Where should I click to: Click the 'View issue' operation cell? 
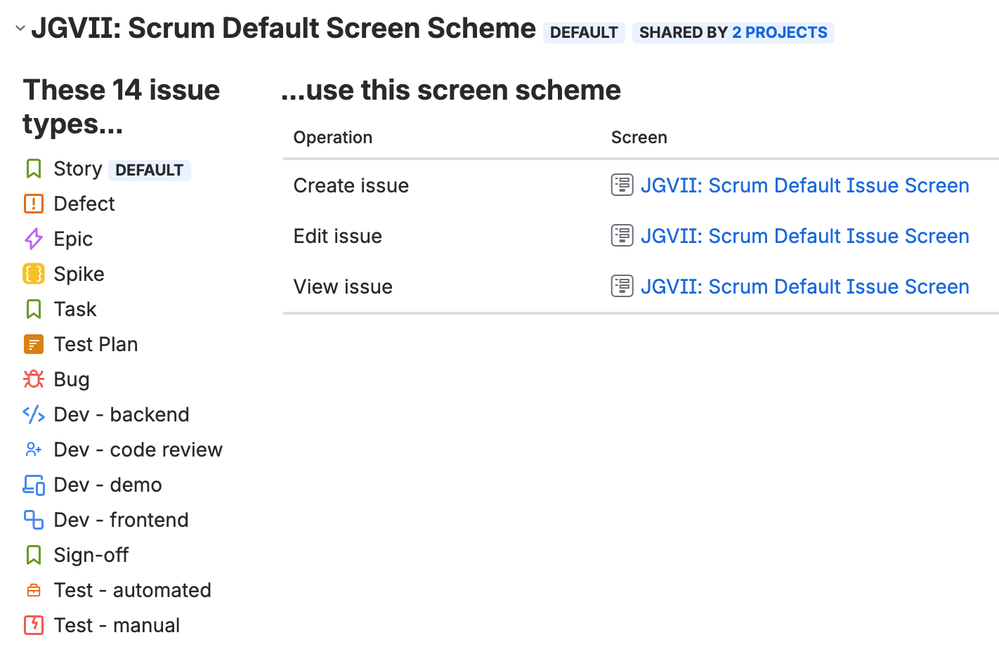pos(343,287)
